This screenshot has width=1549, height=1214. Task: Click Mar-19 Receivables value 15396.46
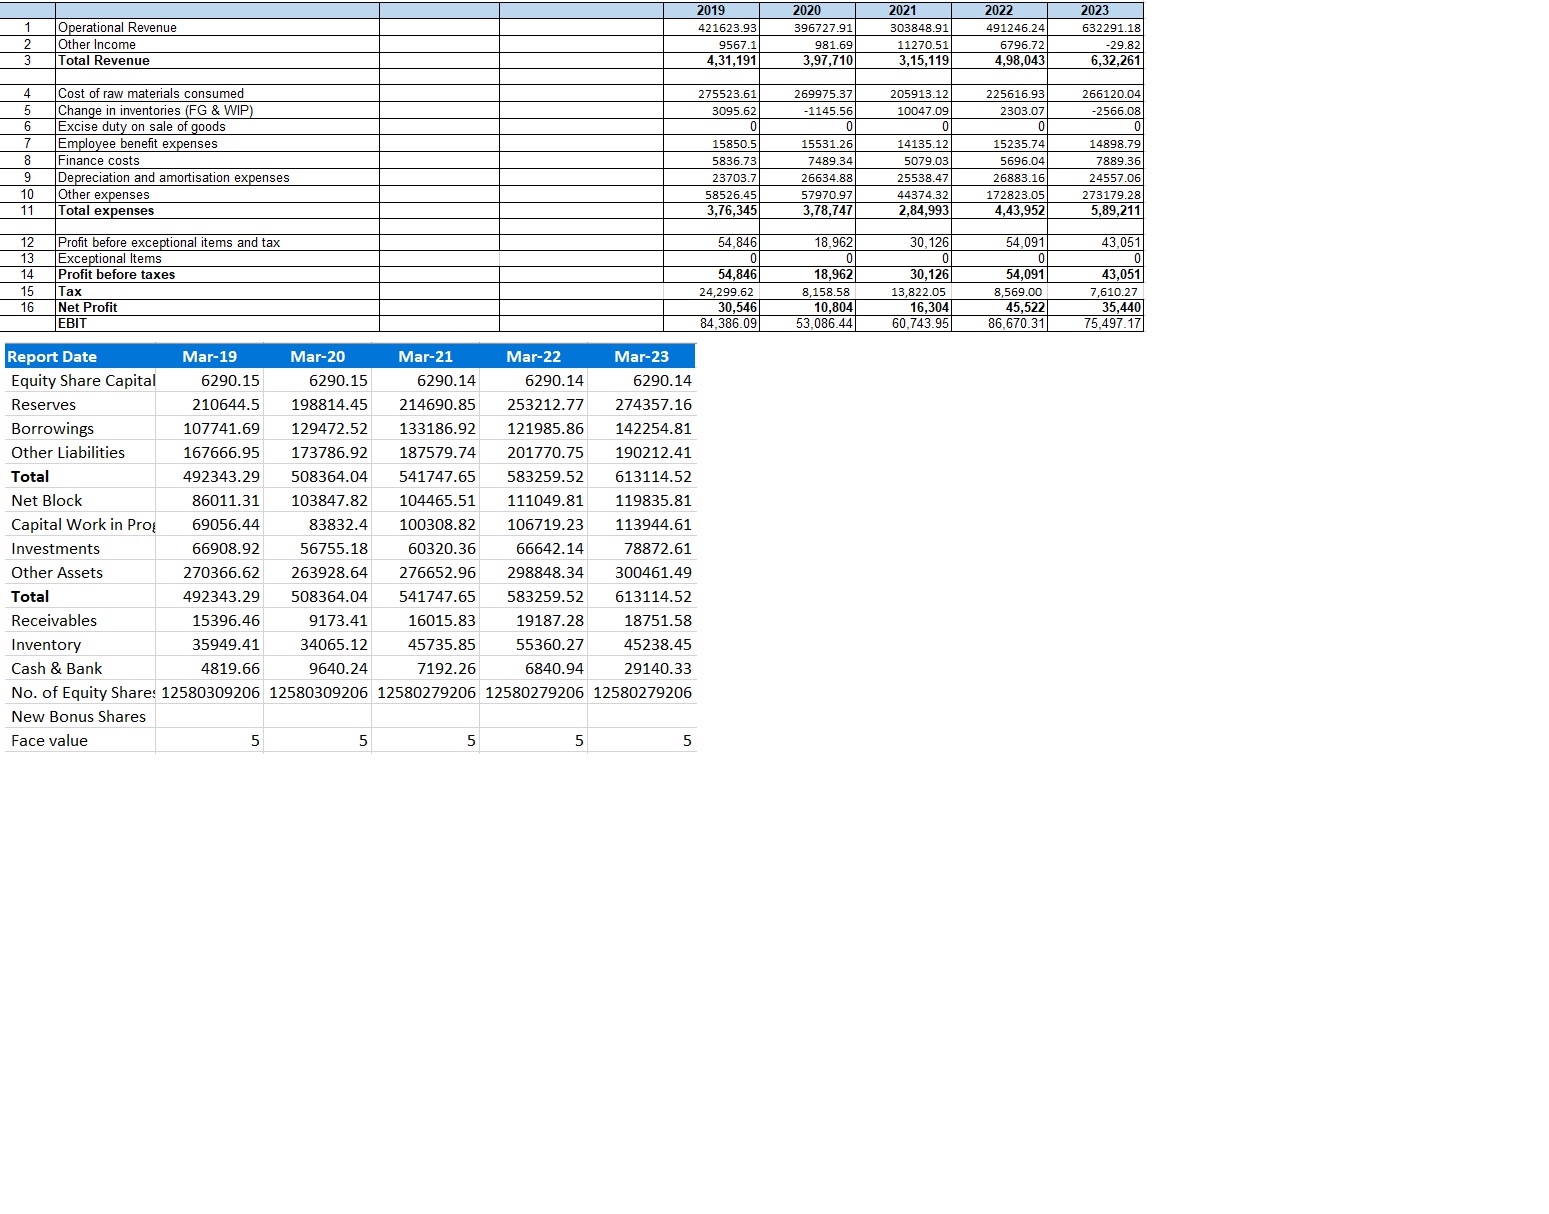coord(226,620)
